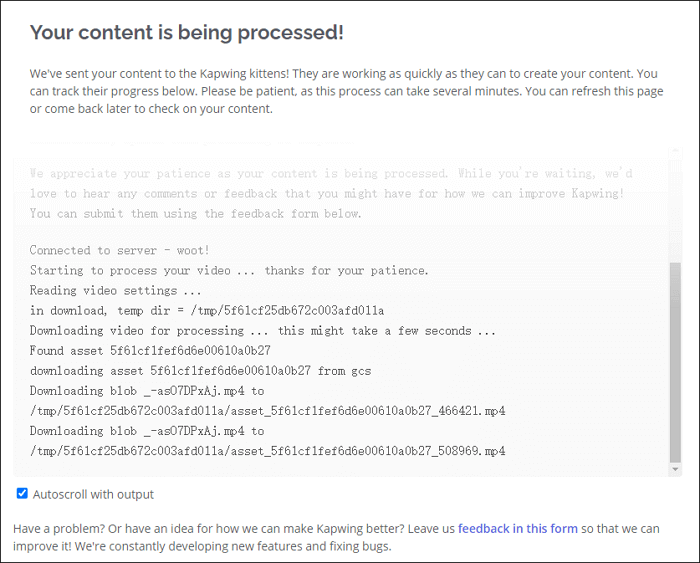Click the "in download, temp dir" log line
The height and width of the screenshot is (563, 700).
pyautogui.click(x=207, y=311)
